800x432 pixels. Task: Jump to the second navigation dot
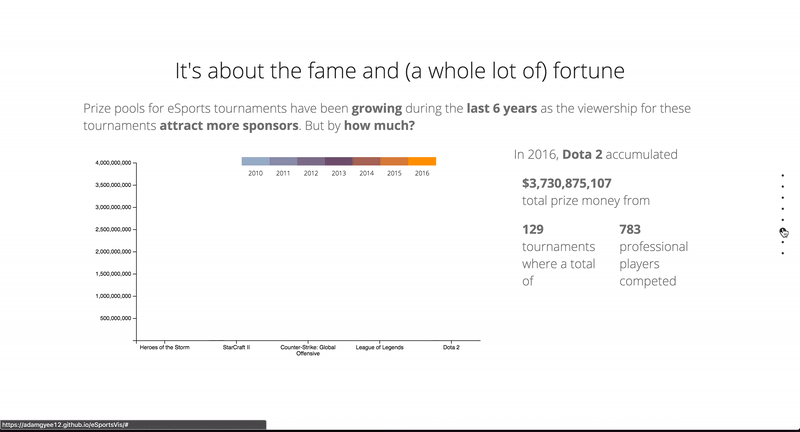pos(782,186)
